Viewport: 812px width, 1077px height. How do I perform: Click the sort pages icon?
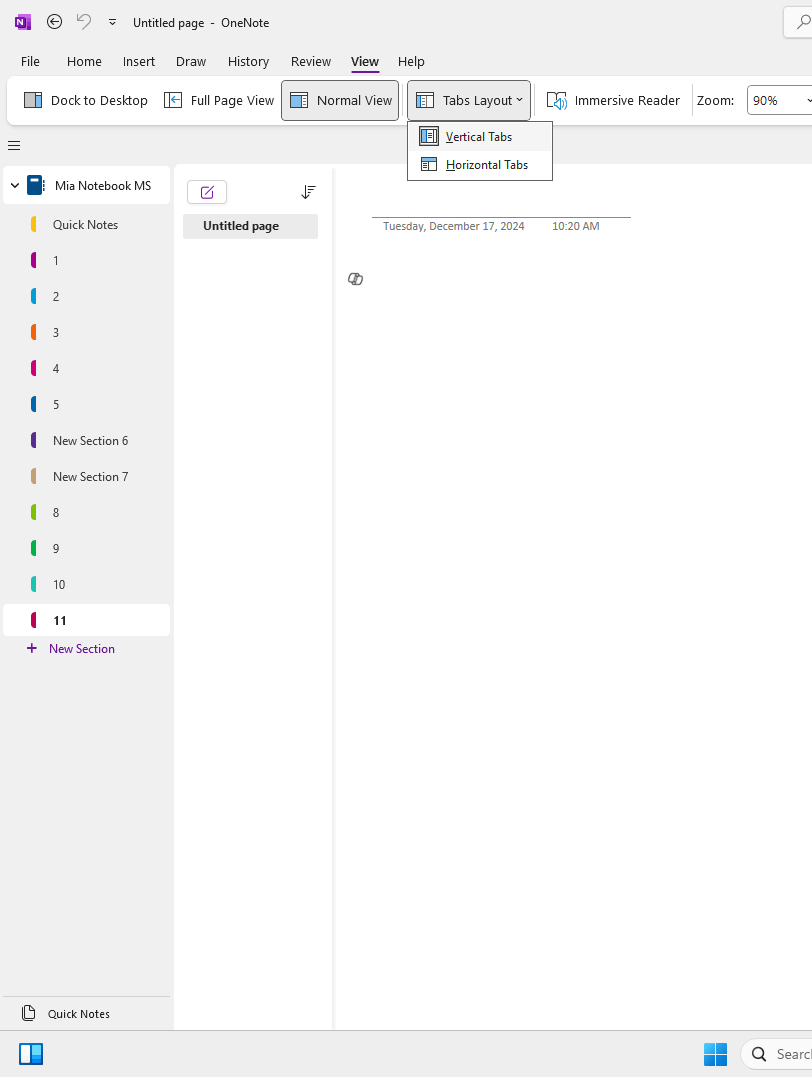point(308,192)
